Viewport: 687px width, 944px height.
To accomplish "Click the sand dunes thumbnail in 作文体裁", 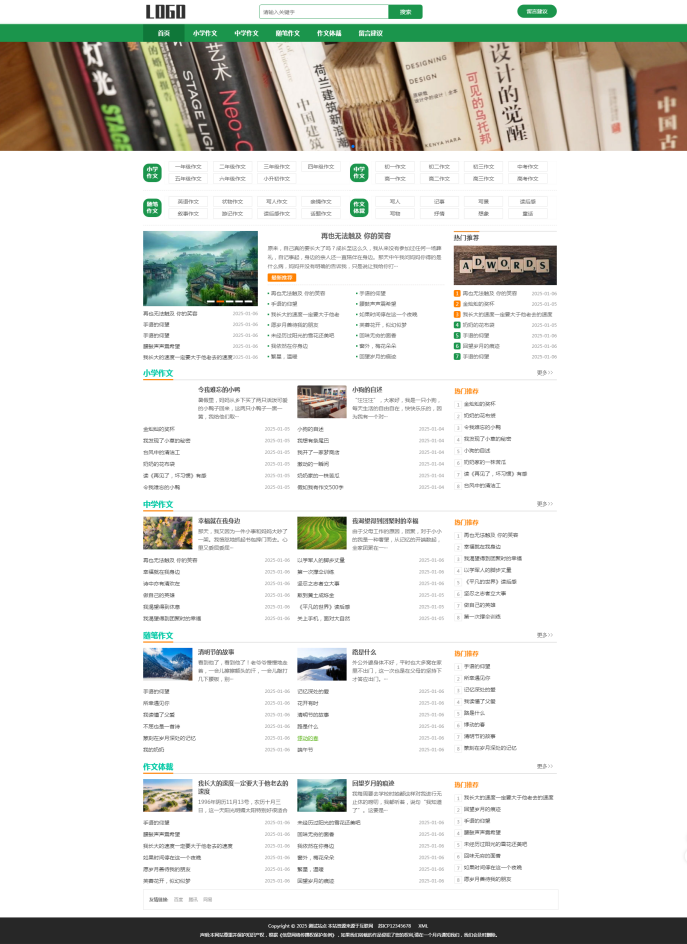I will click(167, 795).
